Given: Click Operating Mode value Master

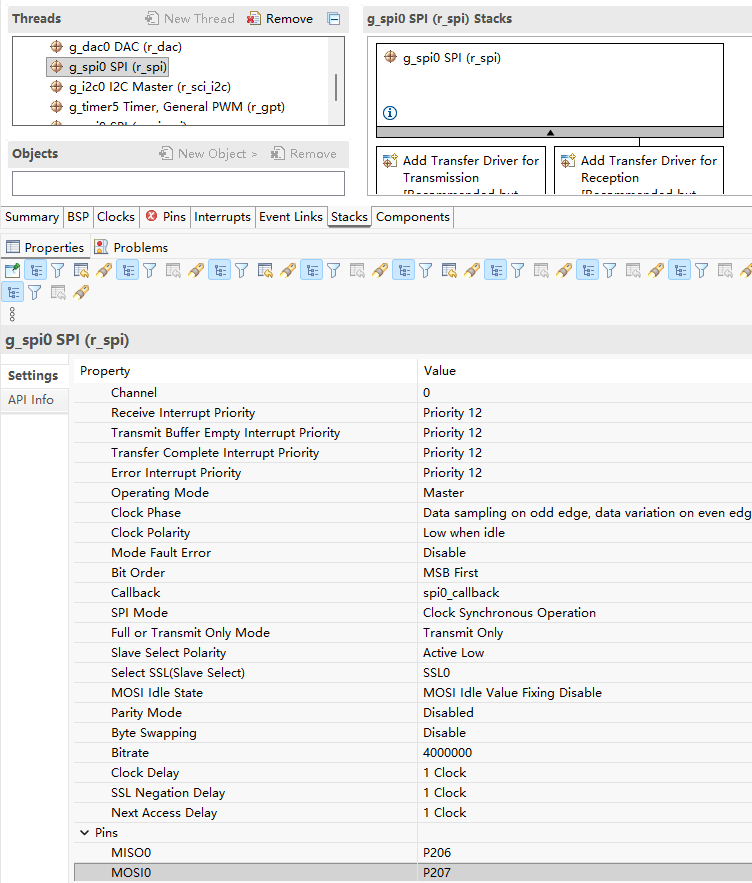Looking at the screenshot, I should tap(585, 493).
